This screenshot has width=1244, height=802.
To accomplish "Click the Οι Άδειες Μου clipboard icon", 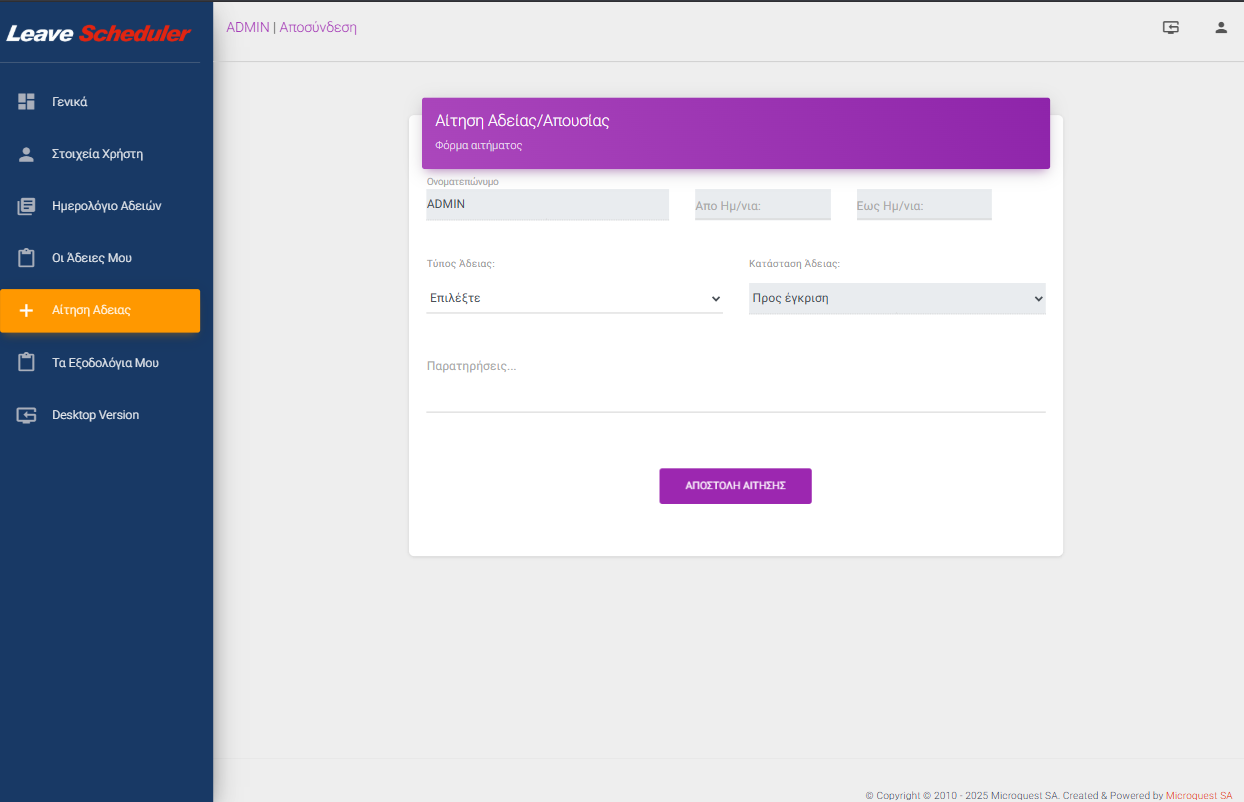I will (x=27, y=258).
